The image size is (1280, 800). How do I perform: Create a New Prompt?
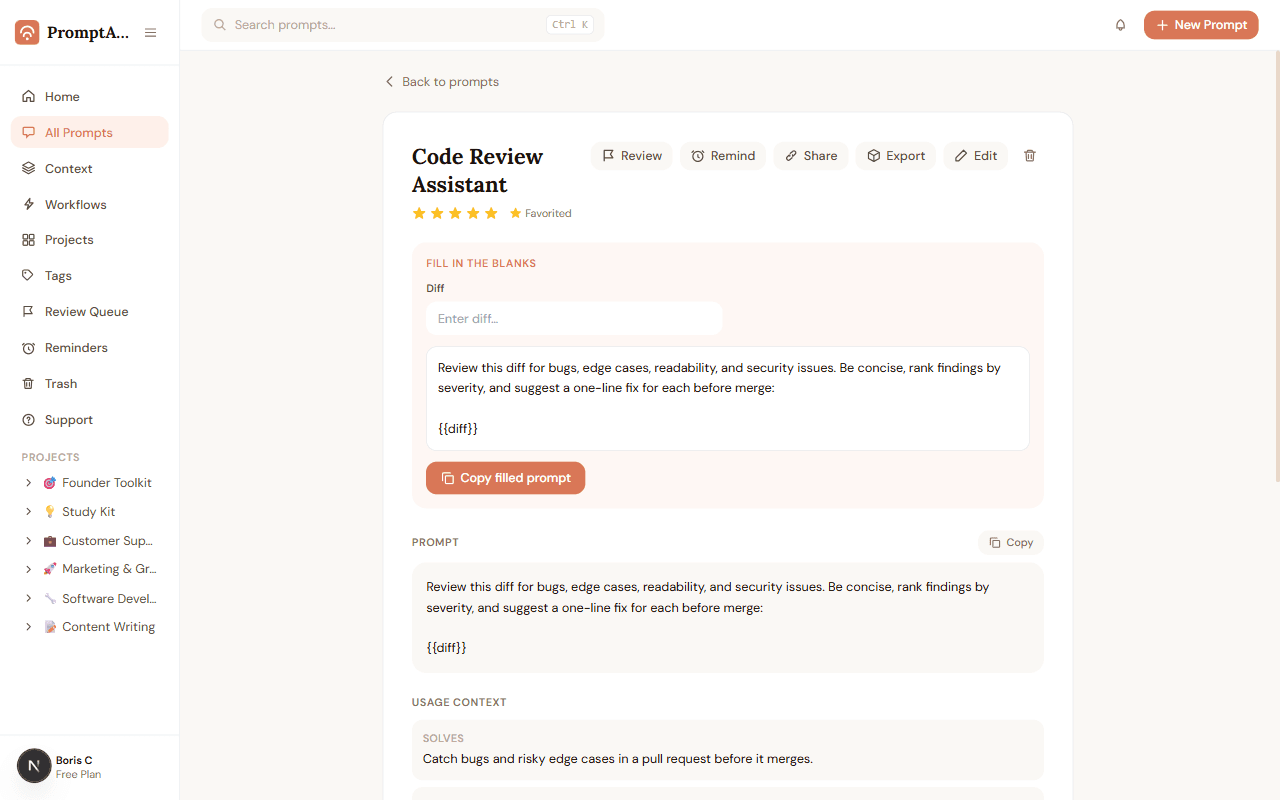pos(1201,25)
